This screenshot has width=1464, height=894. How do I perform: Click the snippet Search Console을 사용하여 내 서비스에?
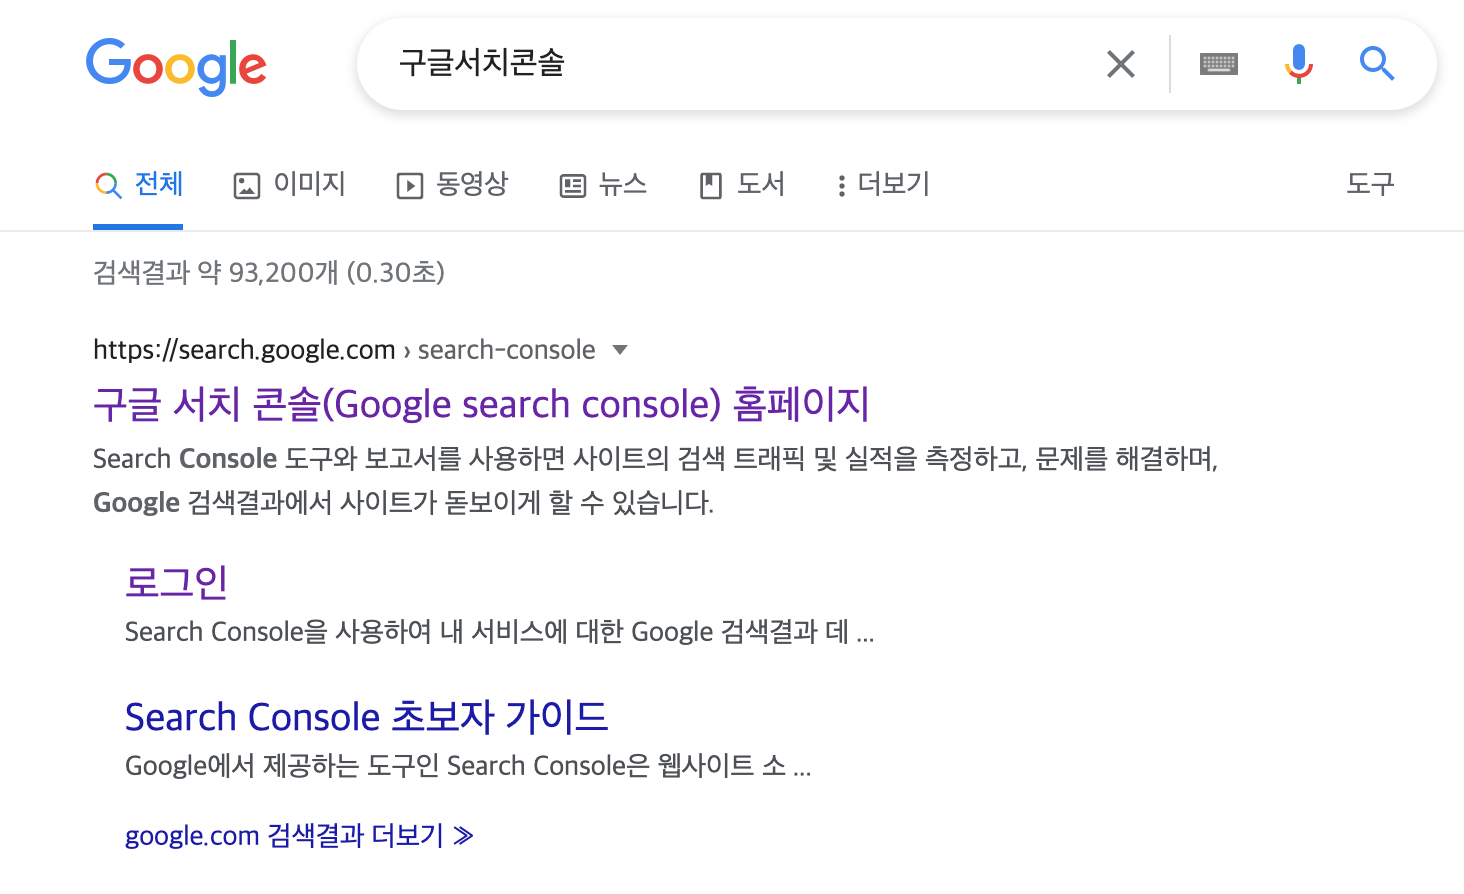499,632
